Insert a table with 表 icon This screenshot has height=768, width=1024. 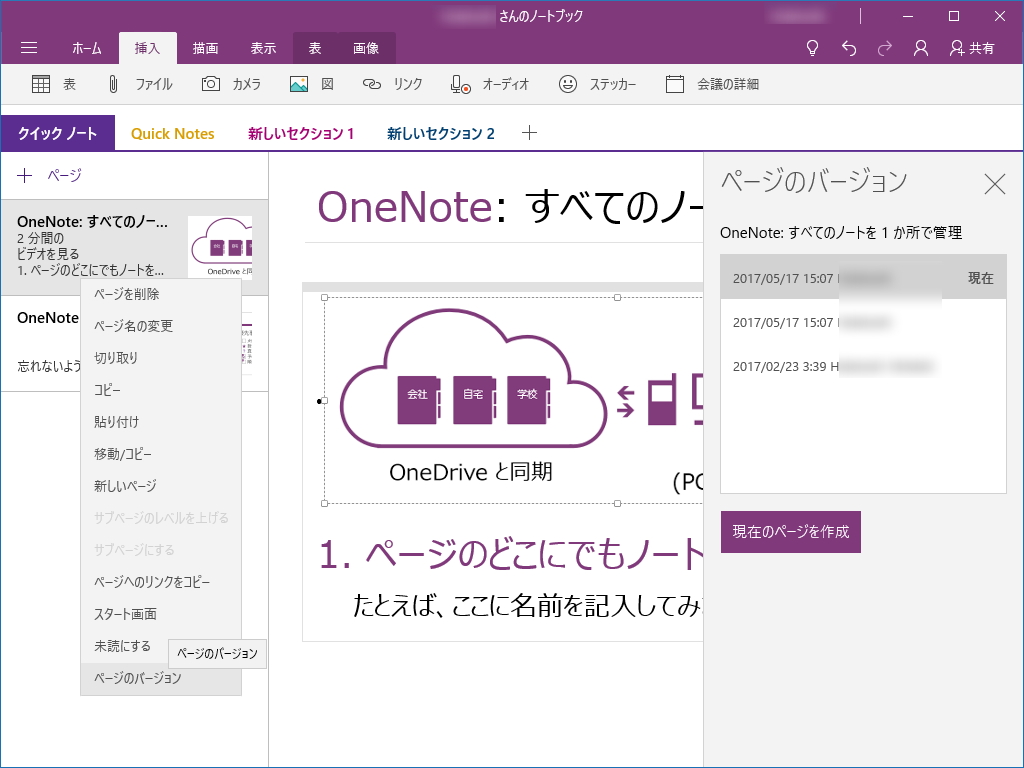54,84
